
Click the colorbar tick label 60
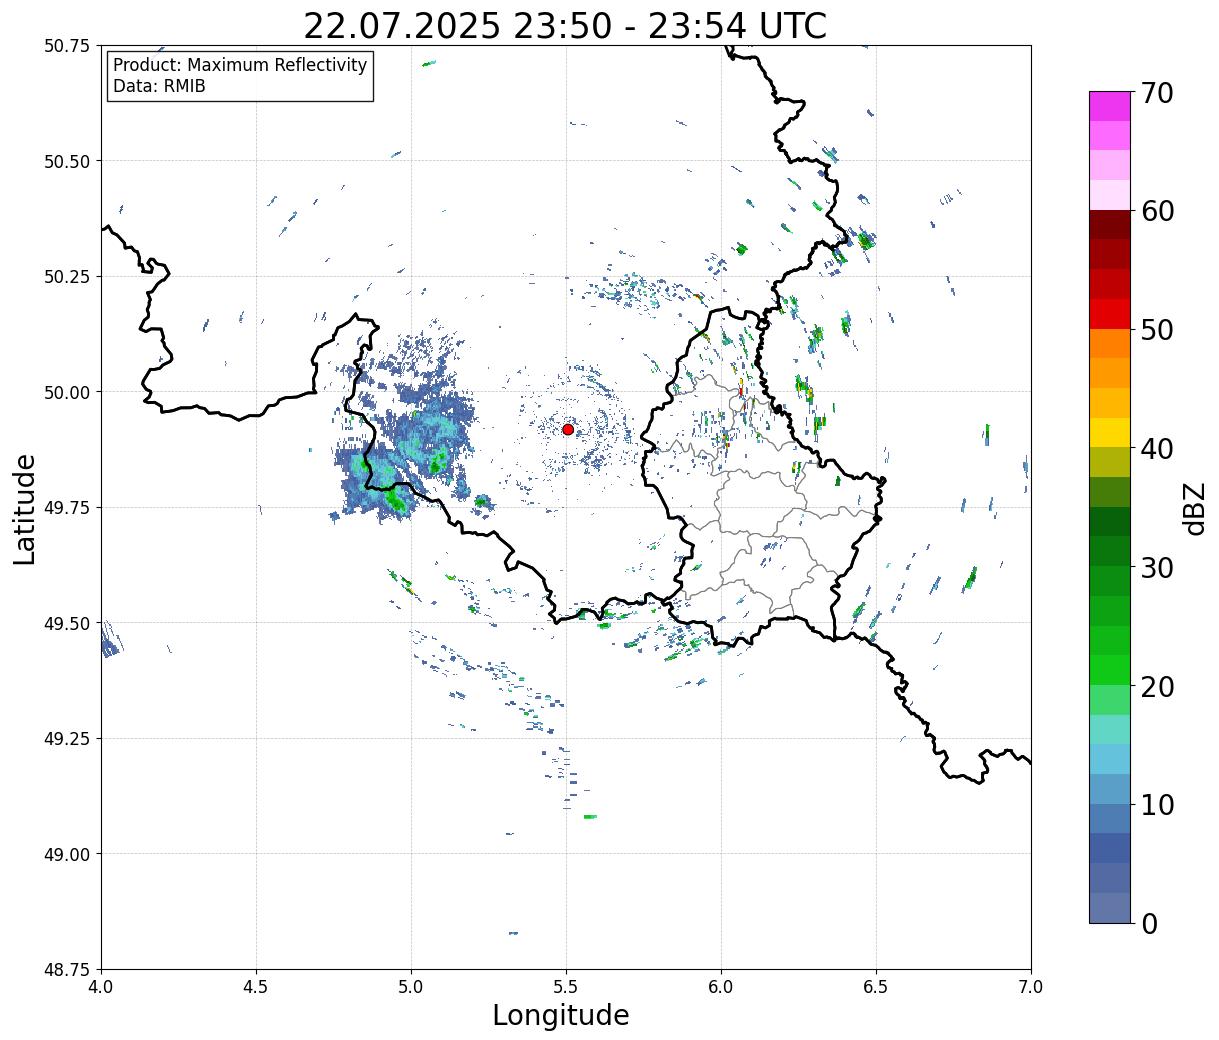click(1157, 211)
